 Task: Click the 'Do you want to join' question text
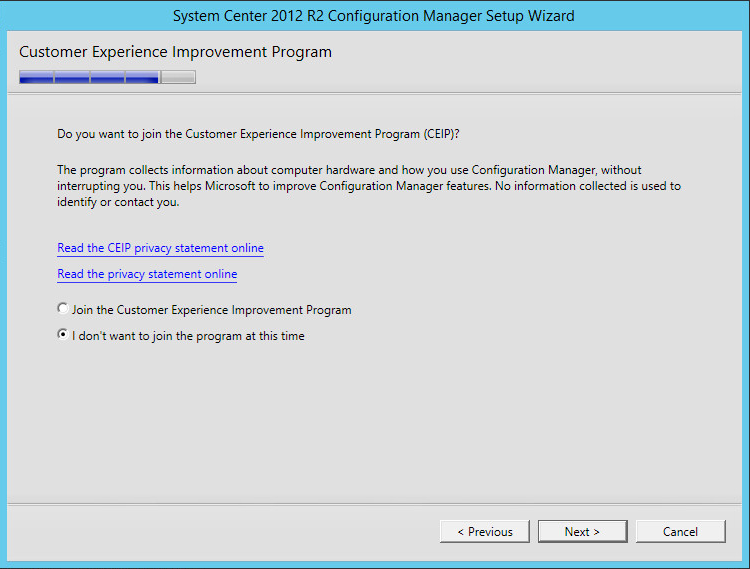click(x=258, y=133)
